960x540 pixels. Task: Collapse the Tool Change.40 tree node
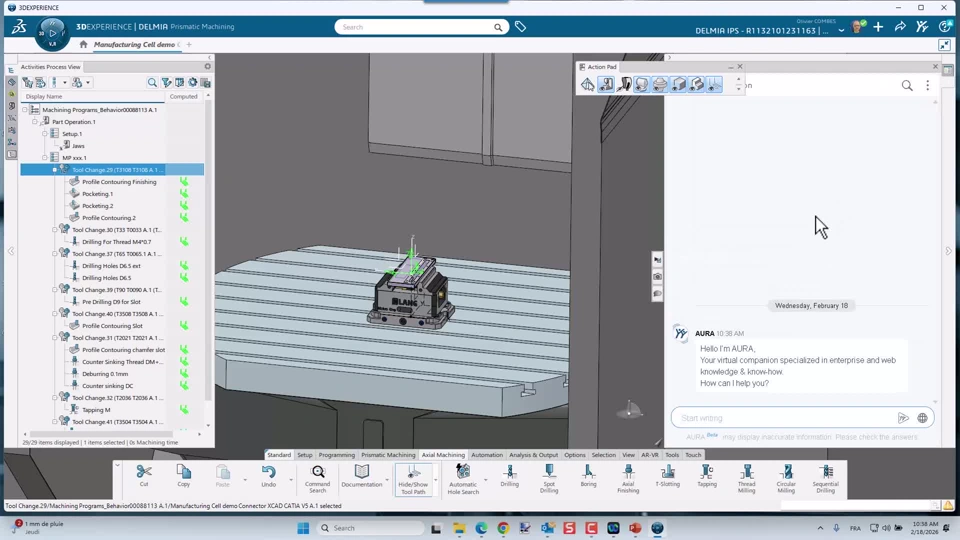pos(54,313)
